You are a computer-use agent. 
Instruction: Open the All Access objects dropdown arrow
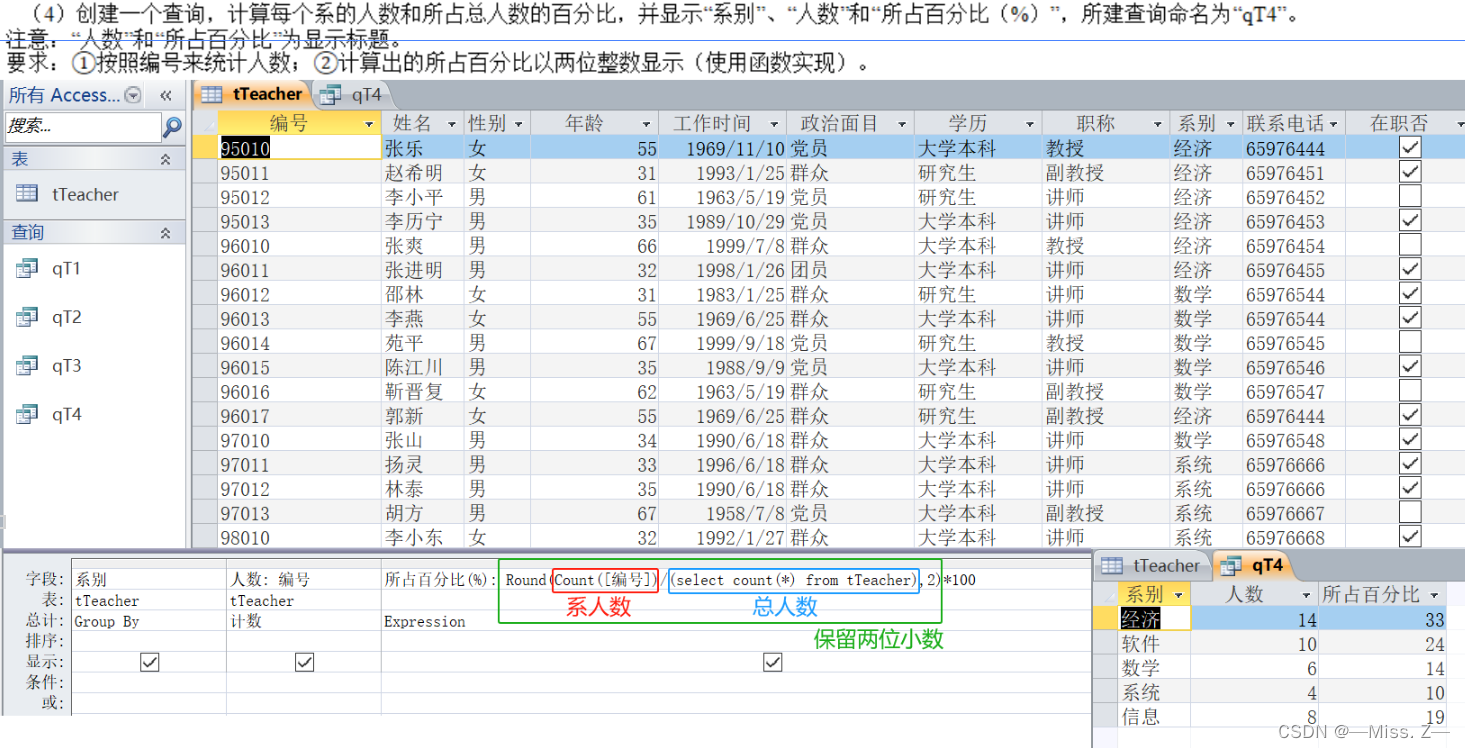(x=134, y=95)
